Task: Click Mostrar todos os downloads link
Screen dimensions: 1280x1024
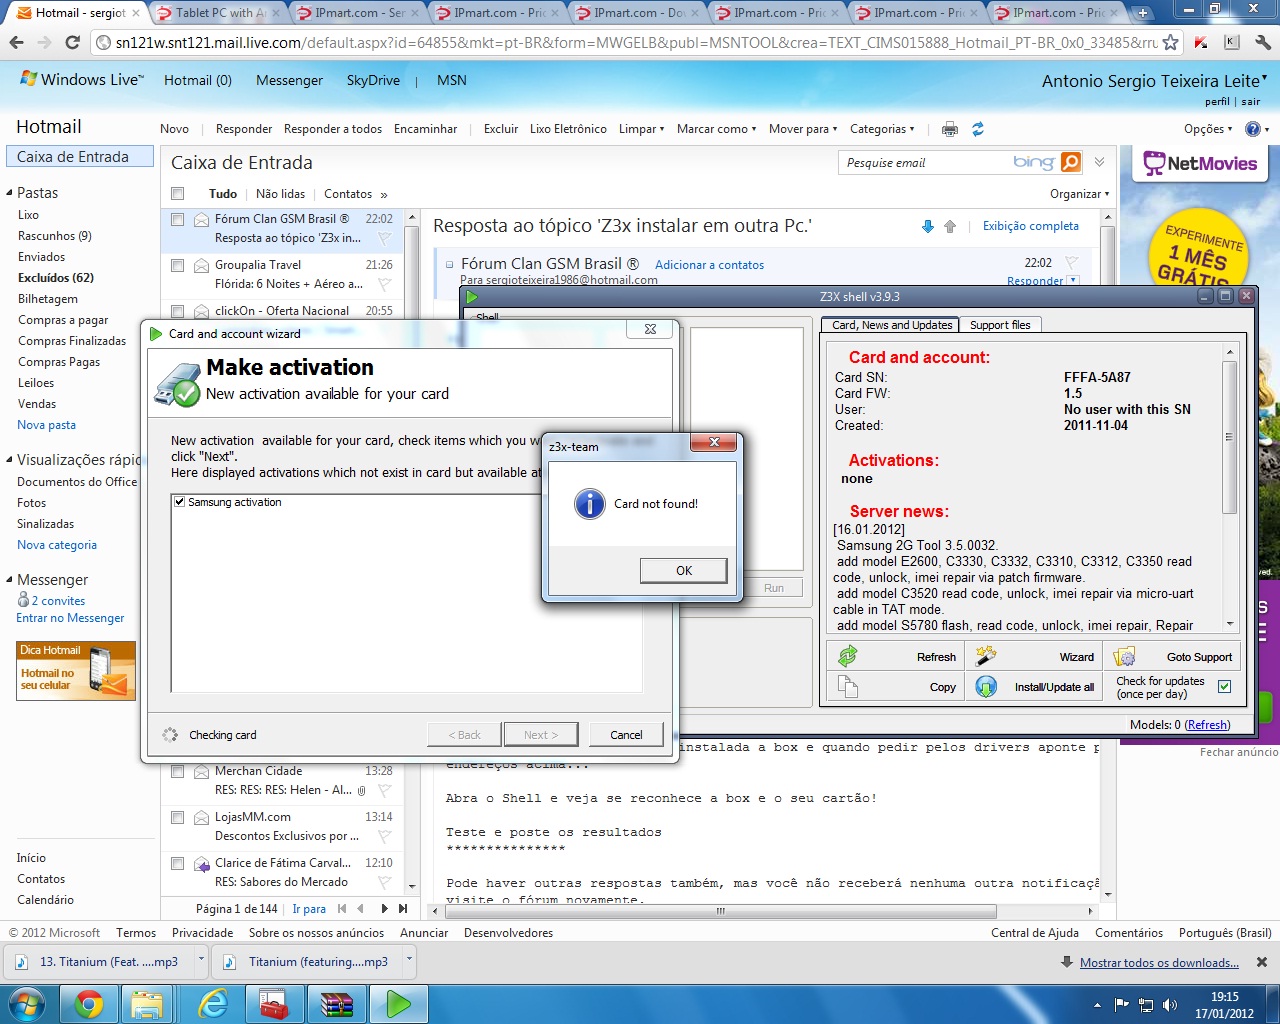Action: pyautogui.click(x=1159, y=963)
